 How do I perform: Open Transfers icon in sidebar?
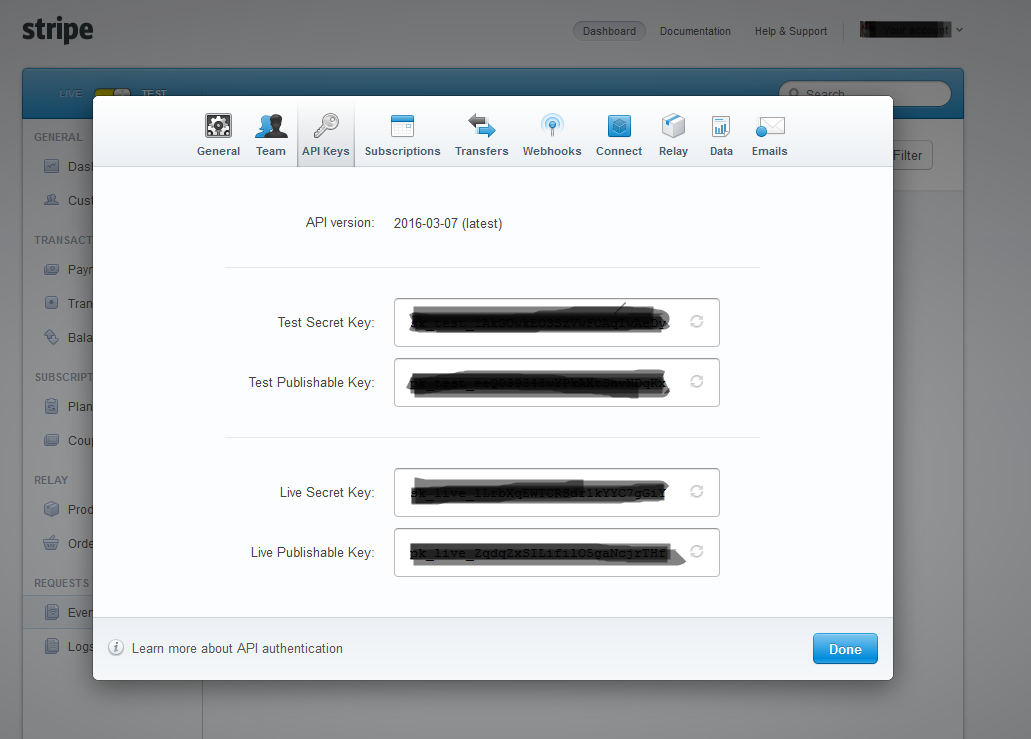pyautogui.click(x=51, y=302)
